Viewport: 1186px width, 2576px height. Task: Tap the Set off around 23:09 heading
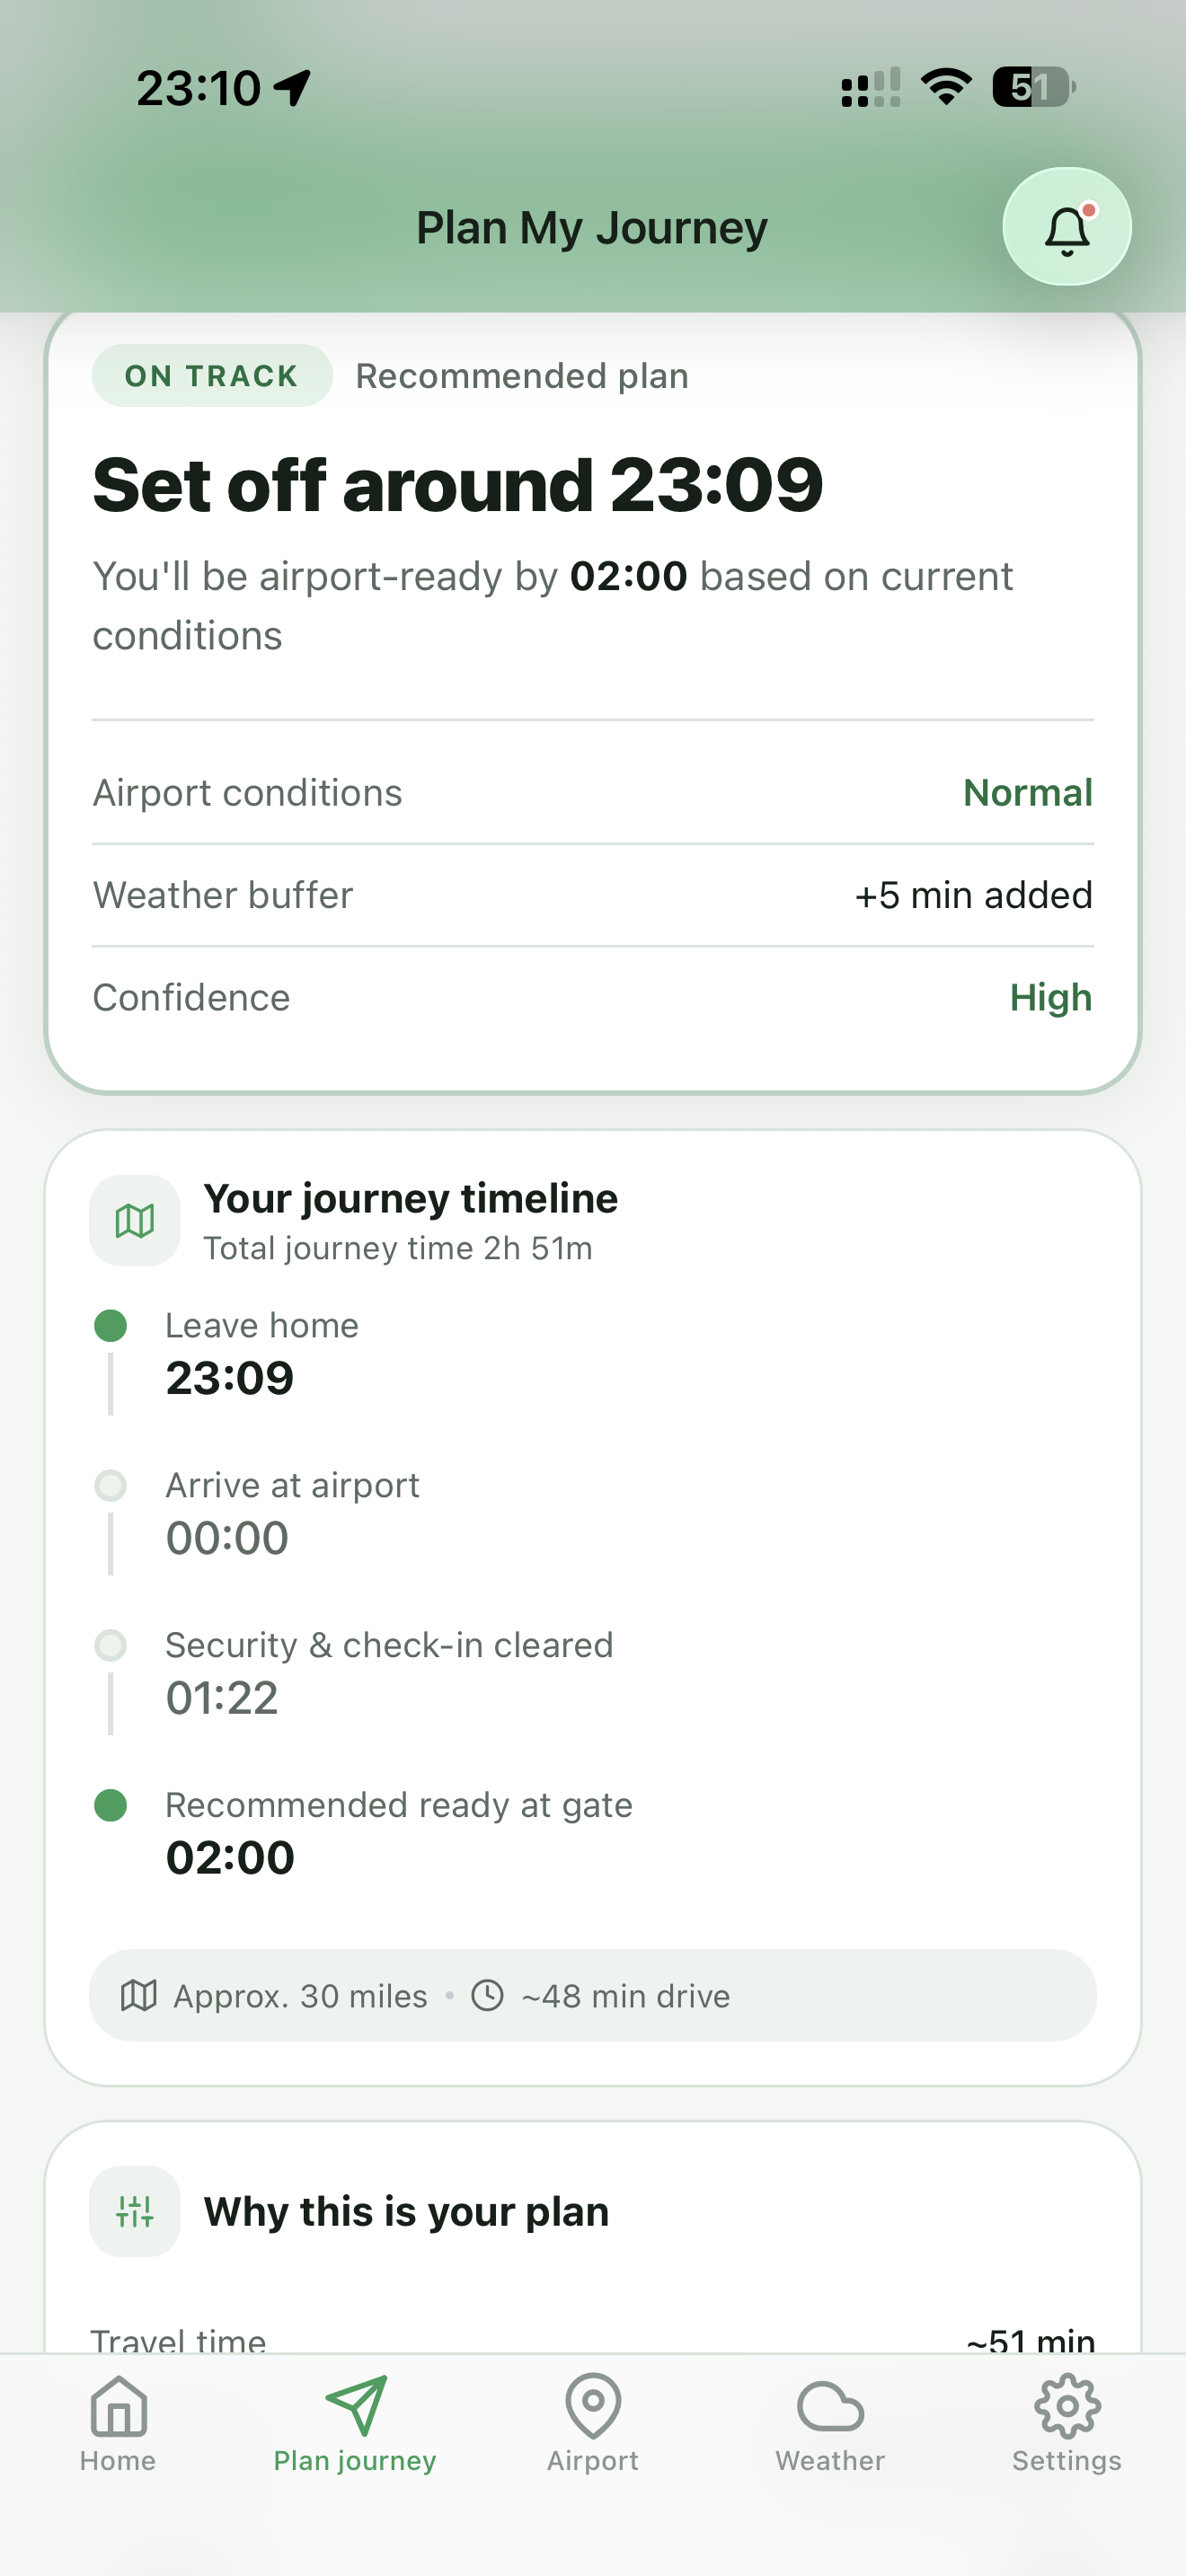click(x=458, y=485)
